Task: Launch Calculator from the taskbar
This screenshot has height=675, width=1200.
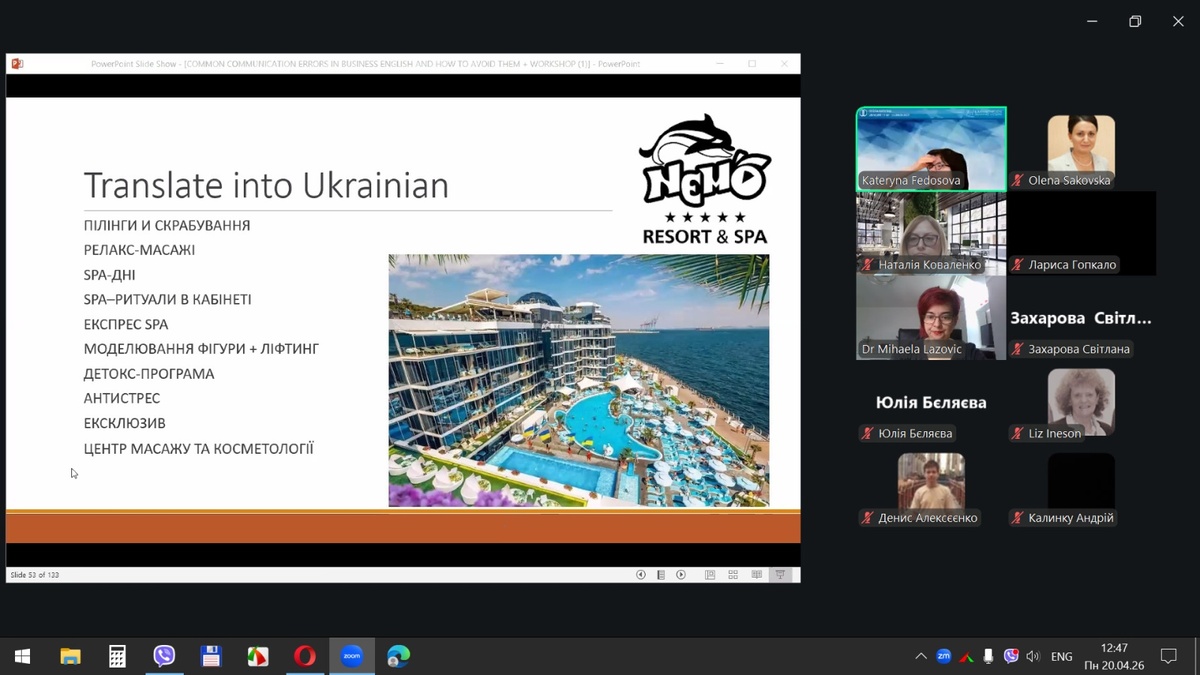Action: pyautogui.click(x=117, y=656)
